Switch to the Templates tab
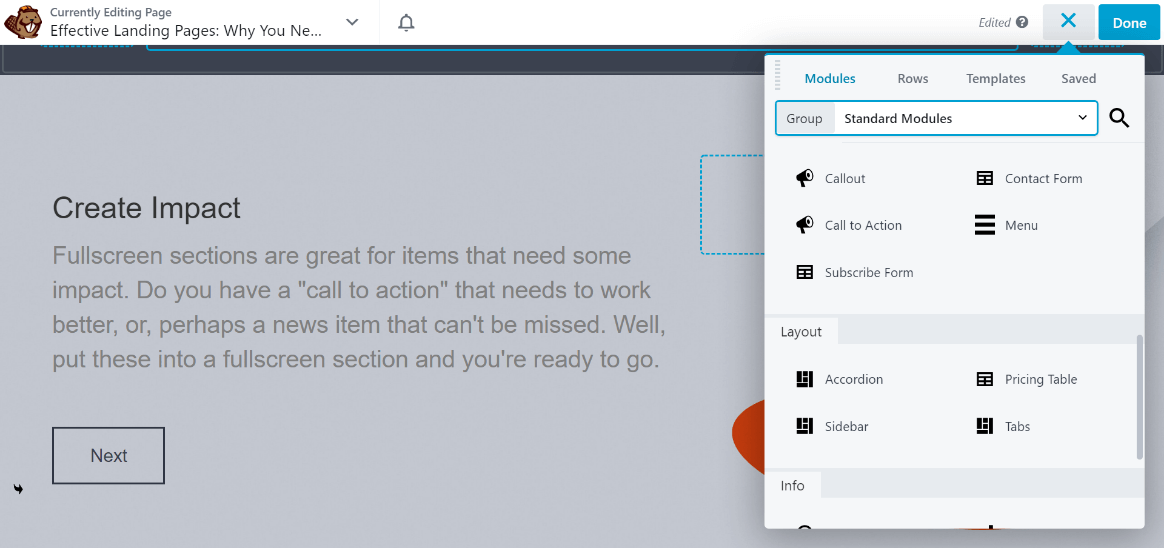Viewport: 1164px width, 548px height. [x=995, y=79]
